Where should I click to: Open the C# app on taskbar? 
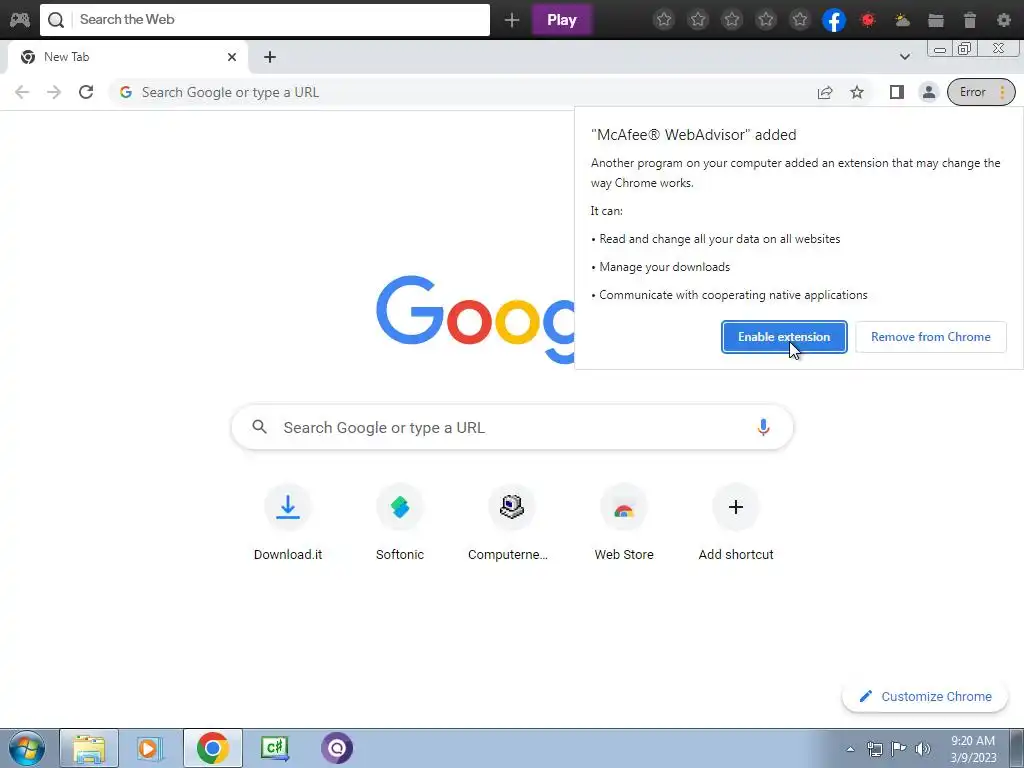(274, 748)
